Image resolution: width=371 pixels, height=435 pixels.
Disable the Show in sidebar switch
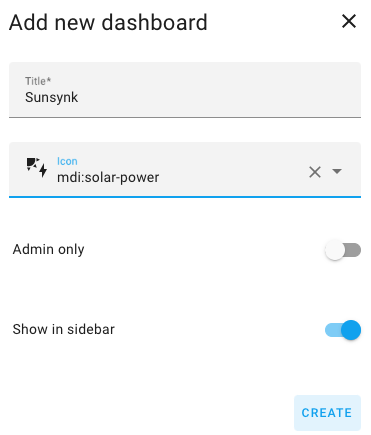(343, 330)
